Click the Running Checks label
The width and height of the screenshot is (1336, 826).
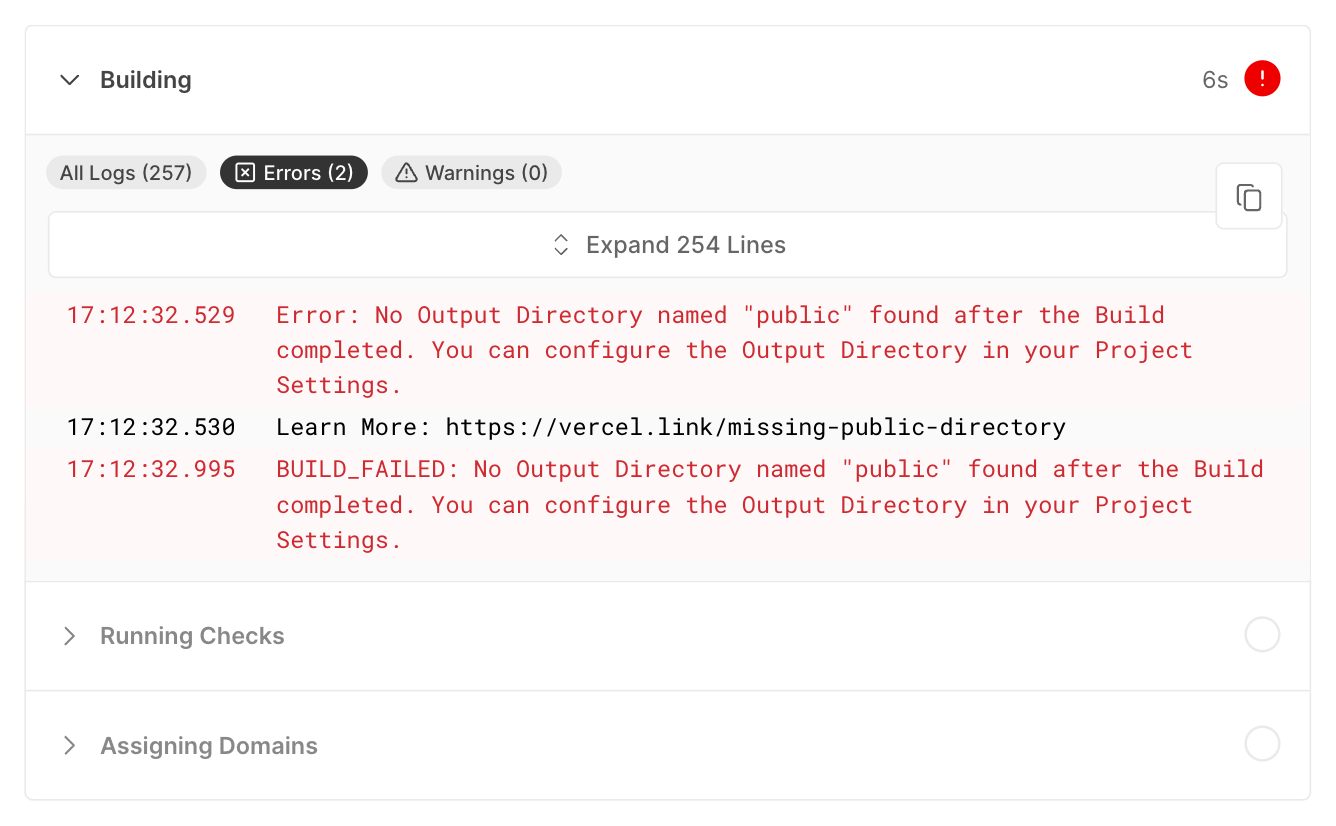coord(192,636)
